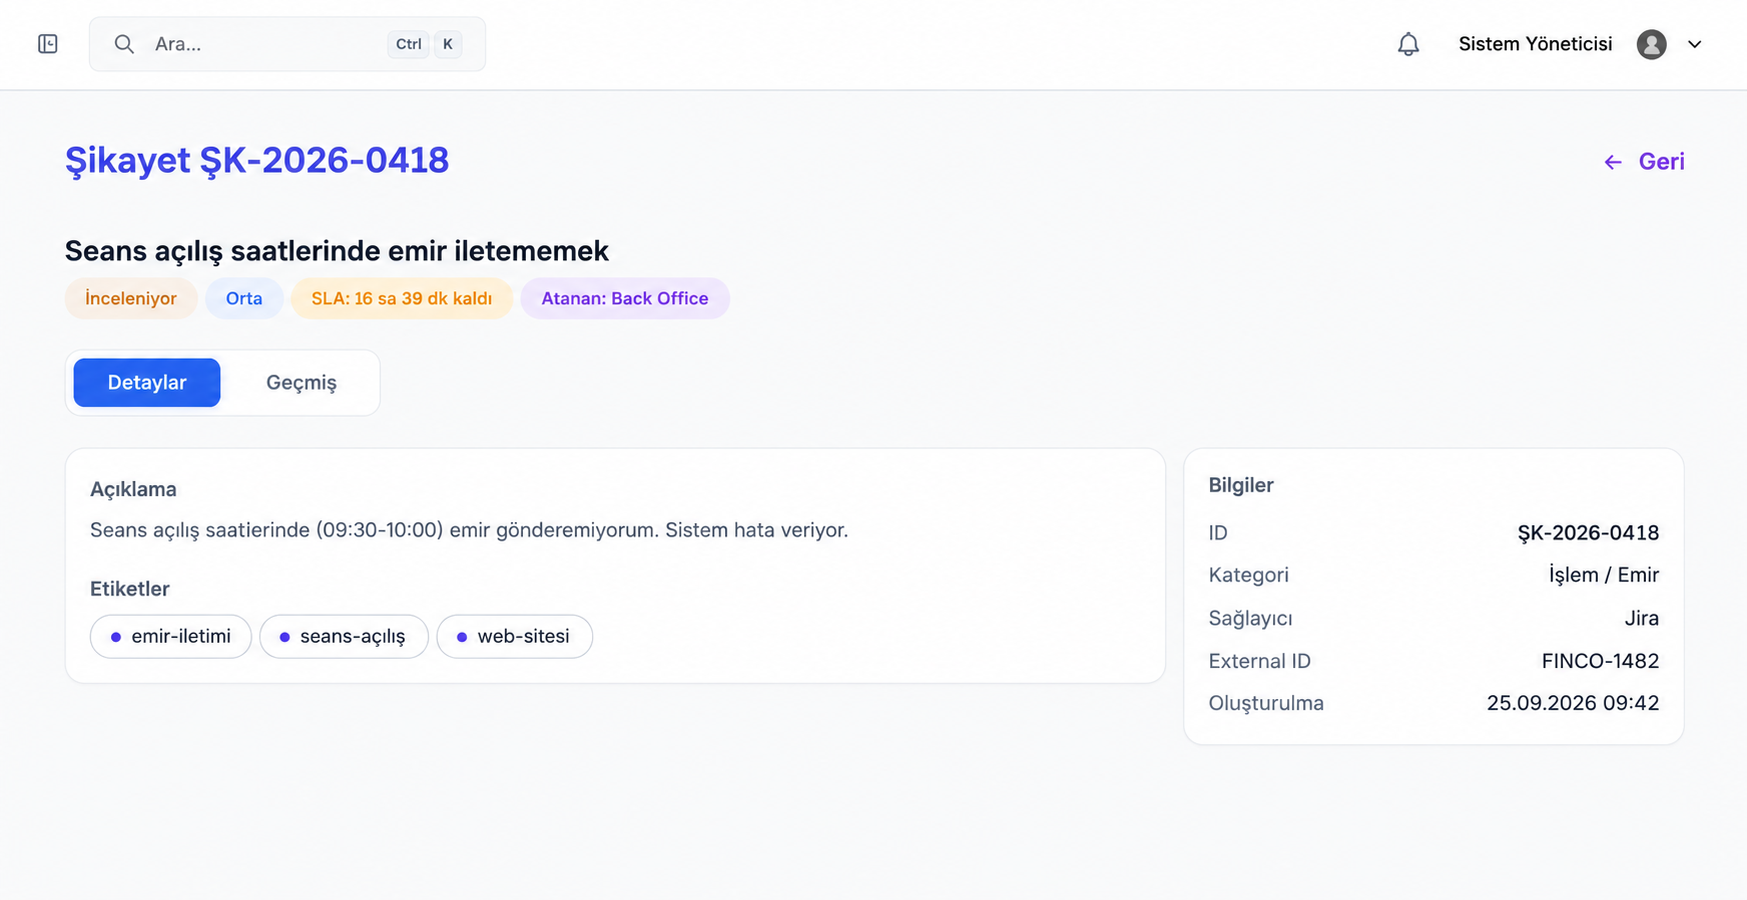The width and height of the screenshot is (1747, 900).
Task: Select the seans-açılış tag
Action: [x=344, y=636]
